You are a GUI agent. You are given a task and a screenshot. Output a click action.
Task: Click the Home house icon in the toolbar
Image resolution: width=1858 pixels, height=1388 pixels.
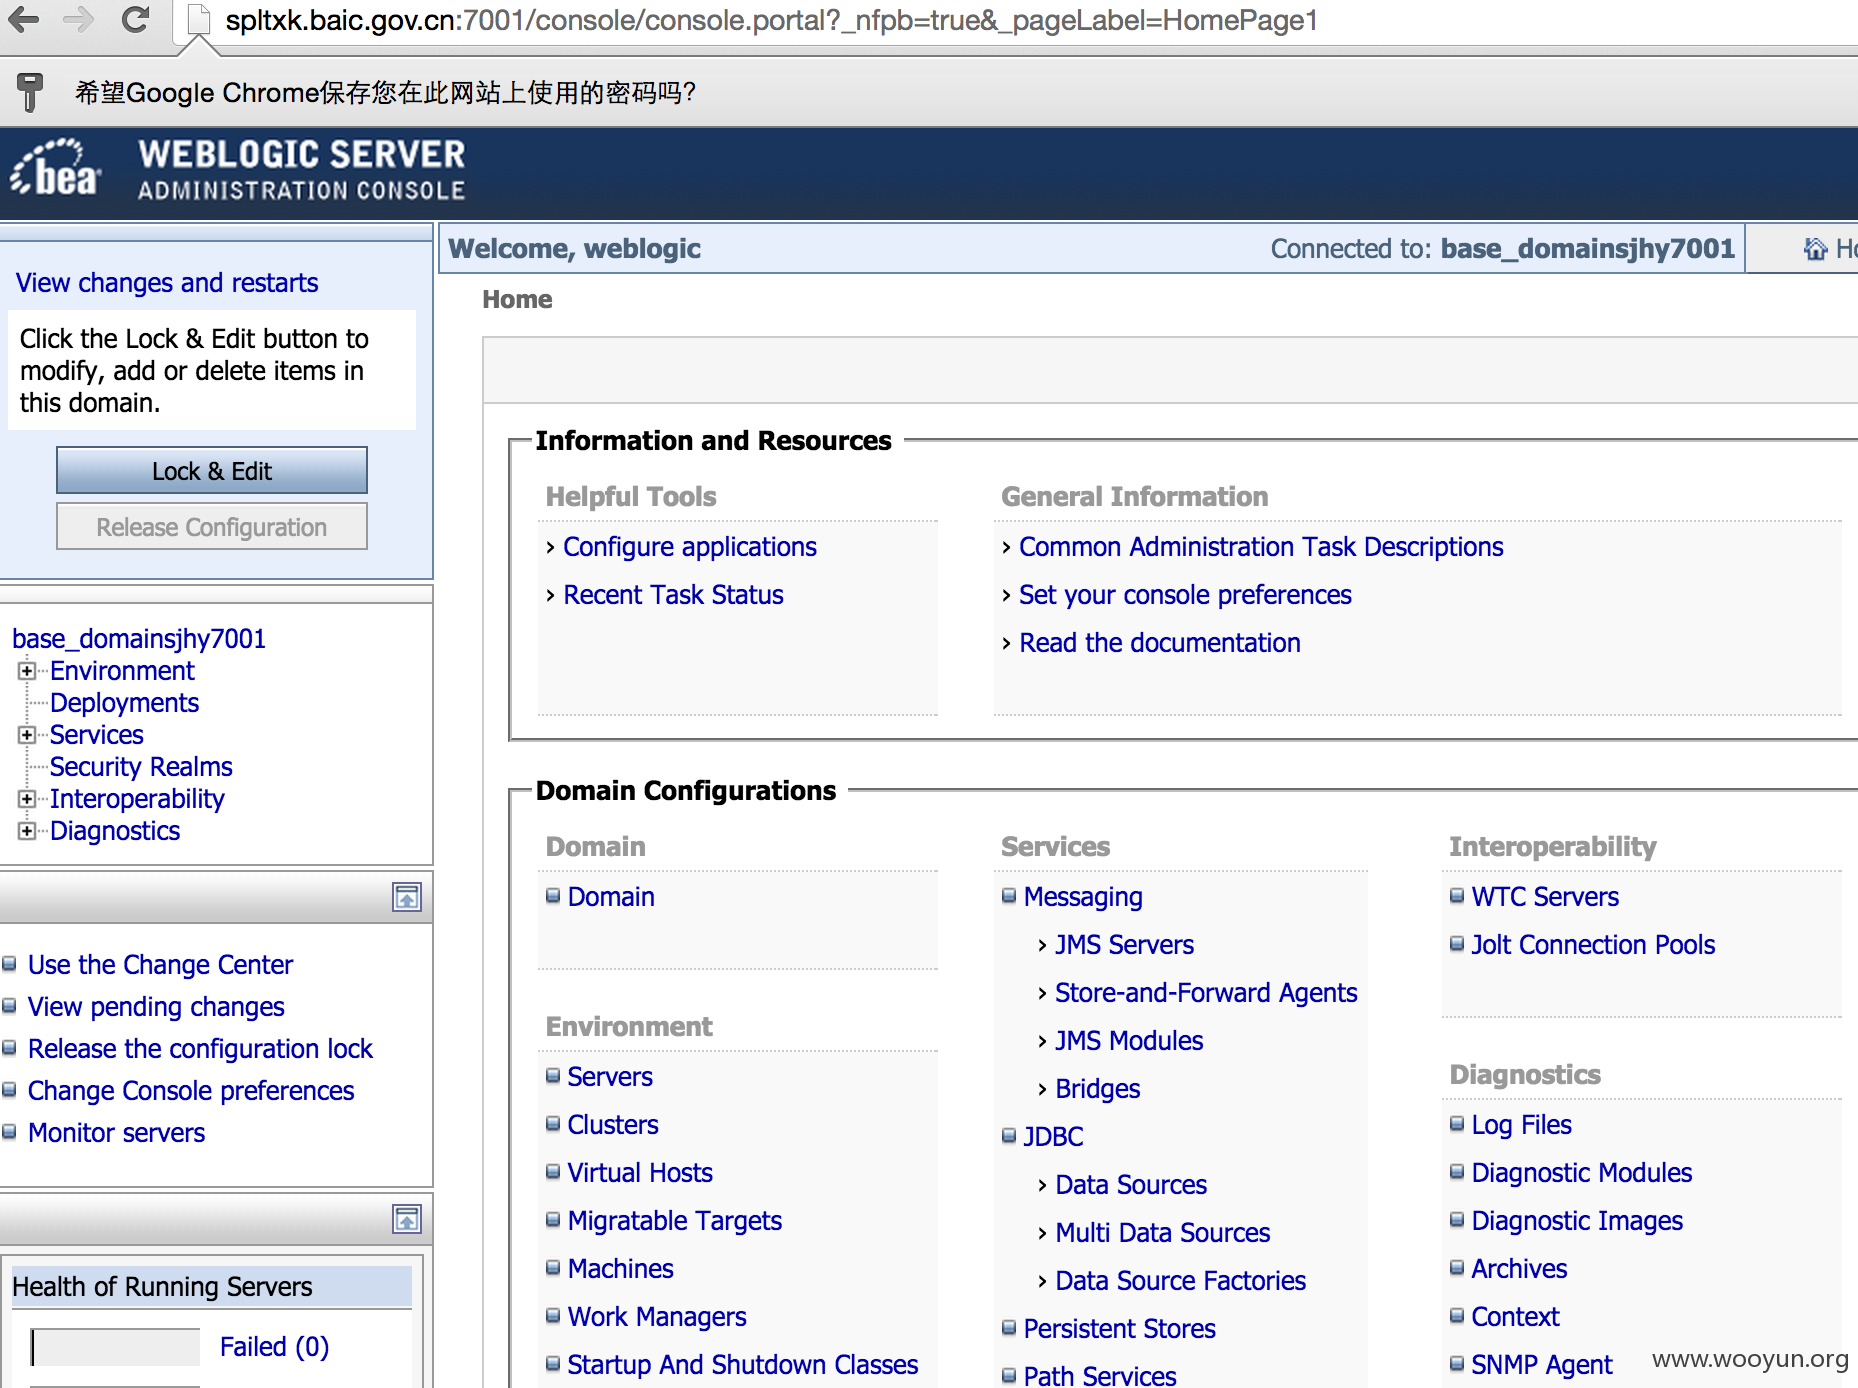[x=1815, y=249]
